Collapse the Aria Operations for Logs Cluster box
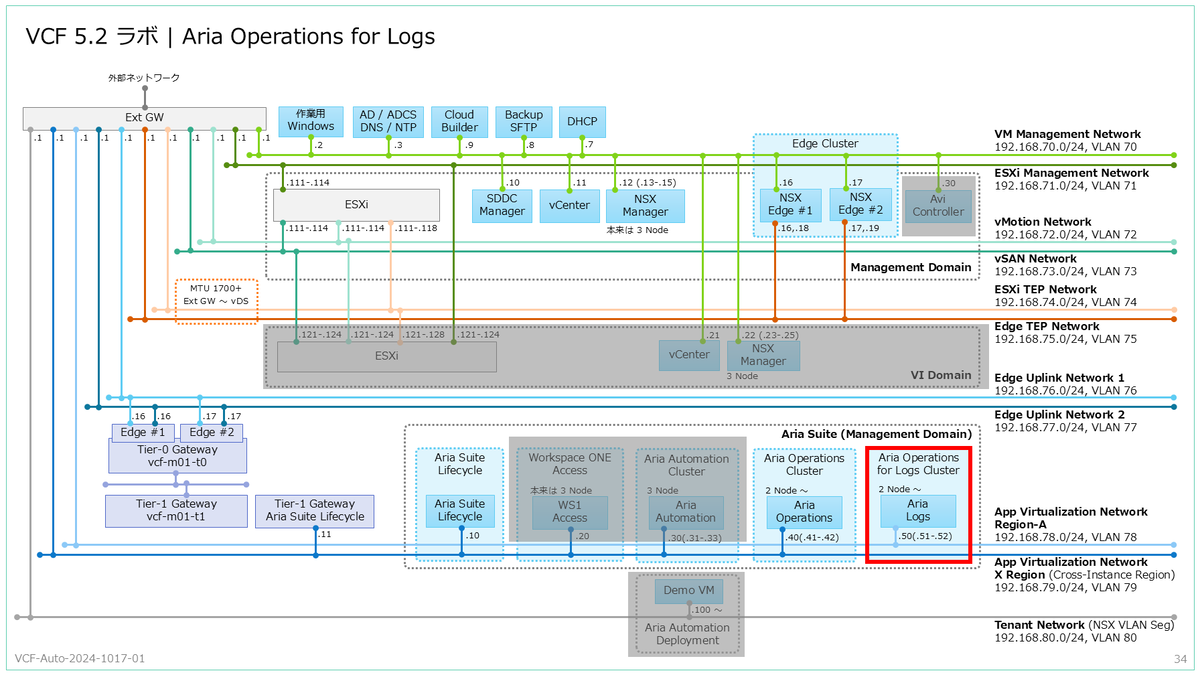Screen dimensions: 1200x675 [918, 464]
